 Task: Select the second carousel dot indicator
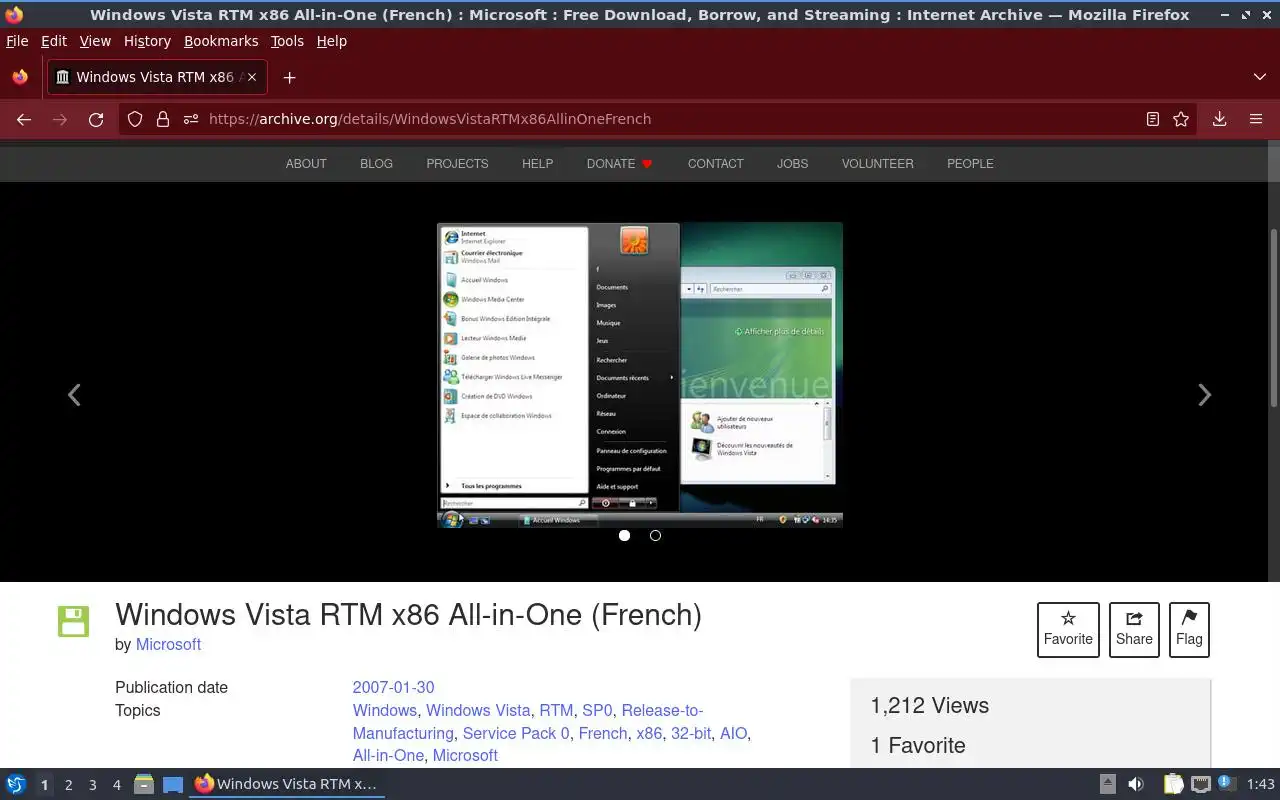(x=655, y=535)
